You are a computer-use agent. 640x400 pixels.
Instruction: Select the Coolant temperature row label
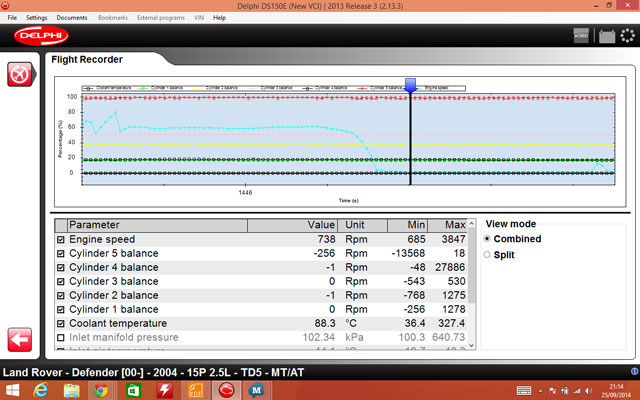click(118, 323)
